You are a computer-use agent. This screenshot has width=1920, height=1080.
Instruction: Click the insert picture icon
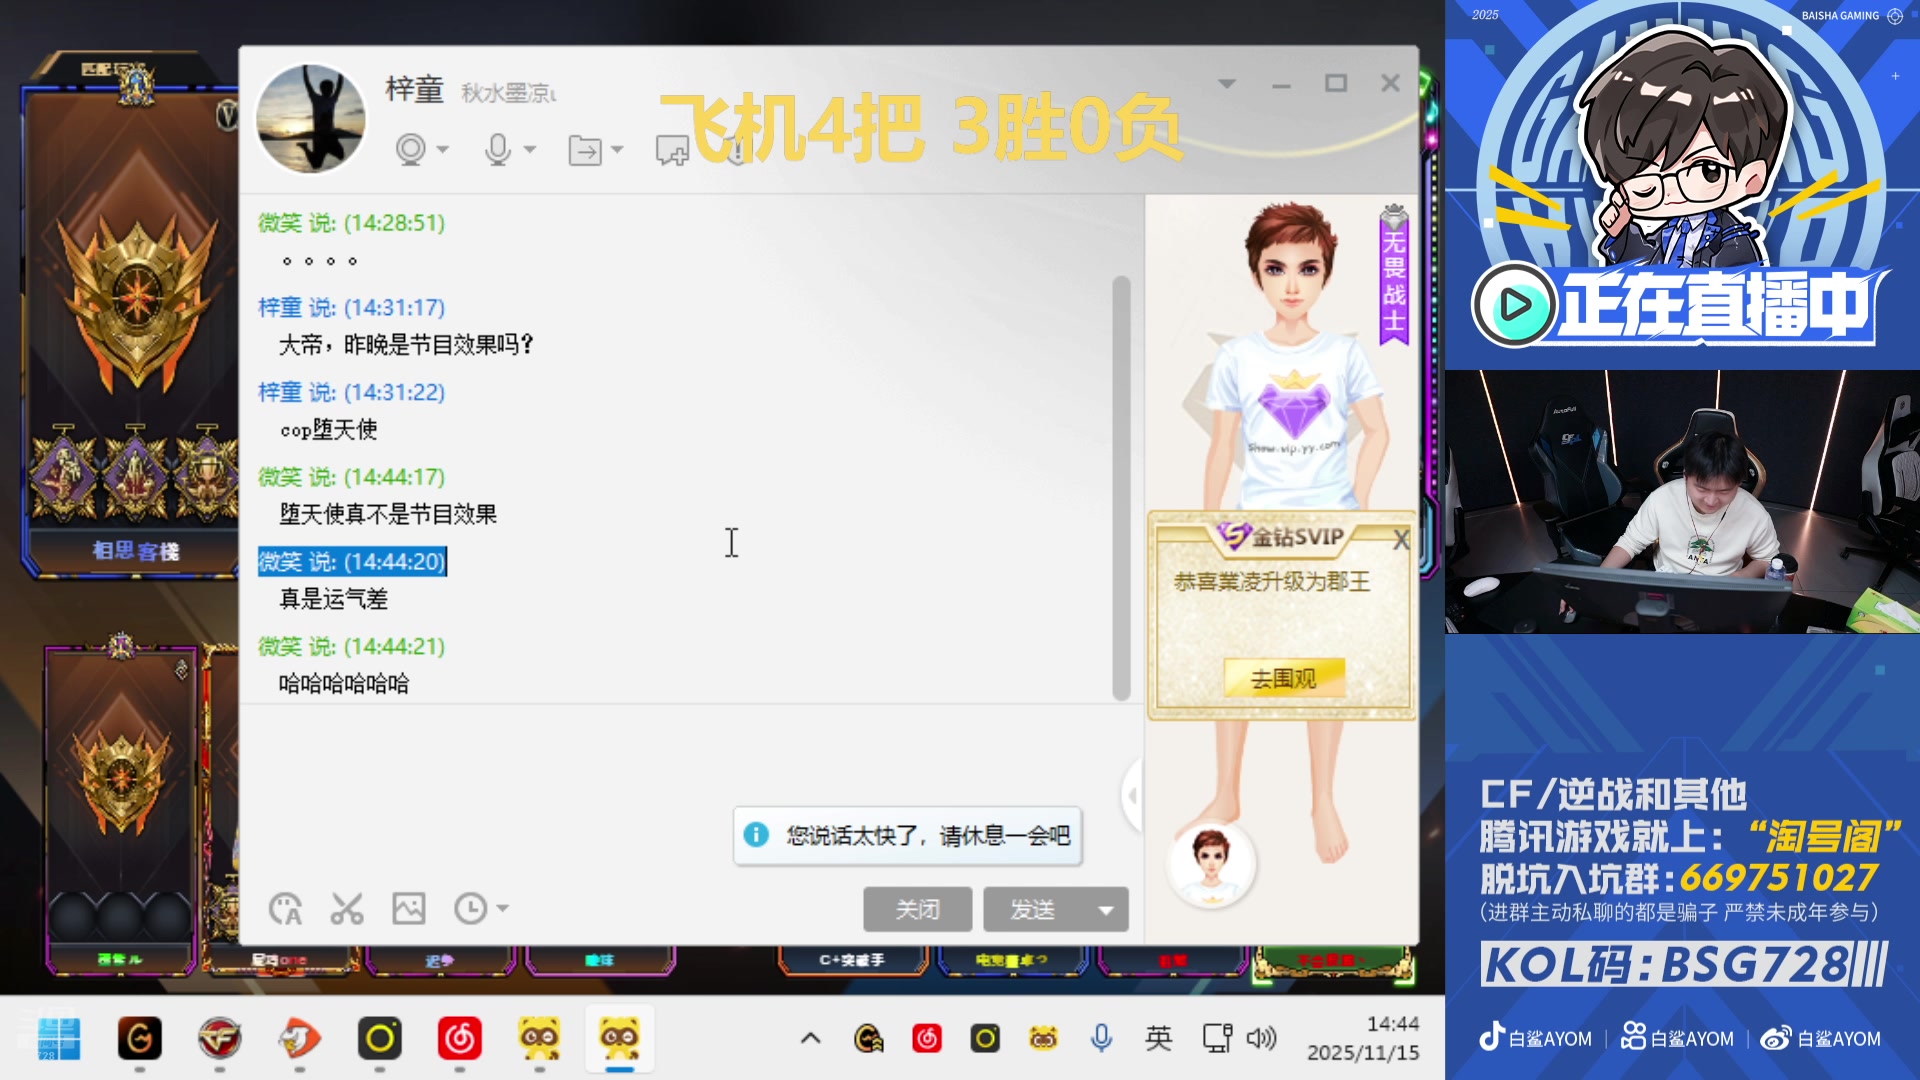coord(408,909)
